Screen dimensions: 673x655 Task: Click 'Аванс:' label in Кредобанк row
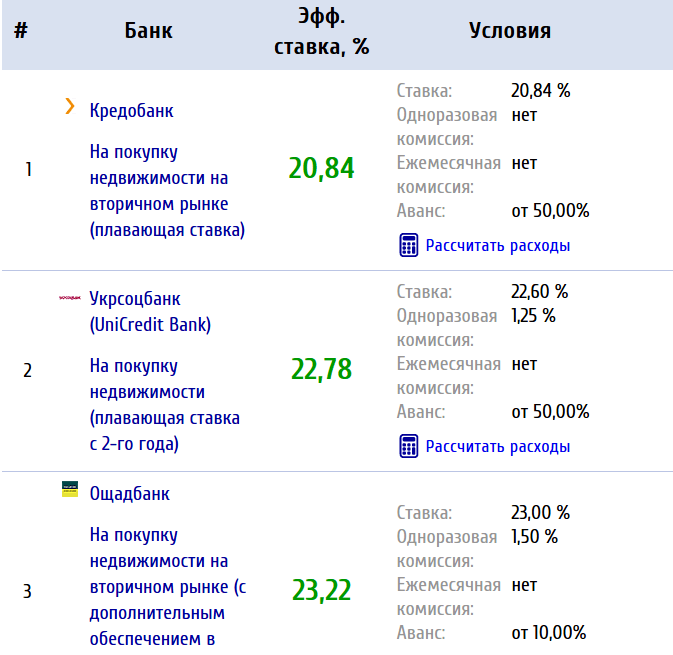pos(421,211)
